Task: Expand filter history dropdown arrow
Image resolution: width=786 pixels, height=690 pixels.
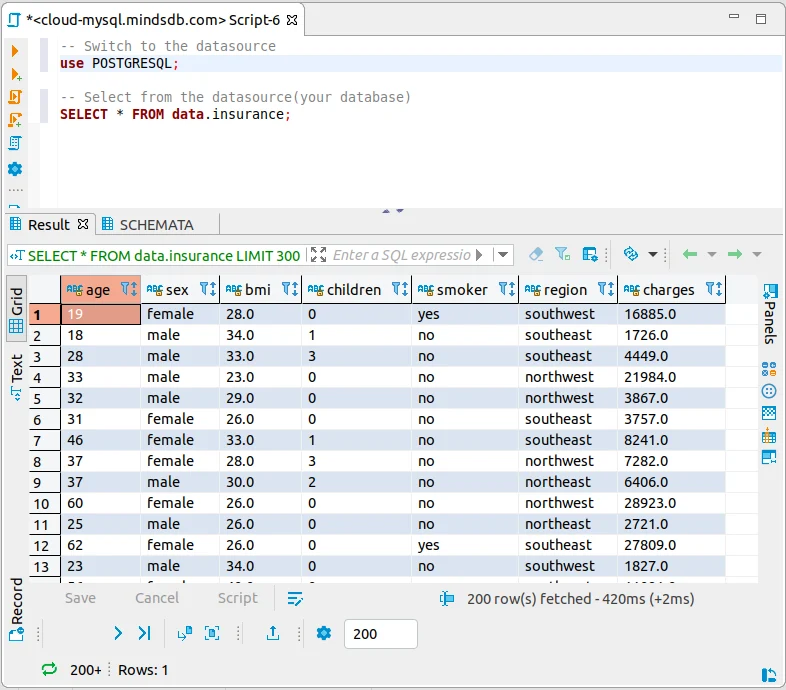Action: [503, 255]
